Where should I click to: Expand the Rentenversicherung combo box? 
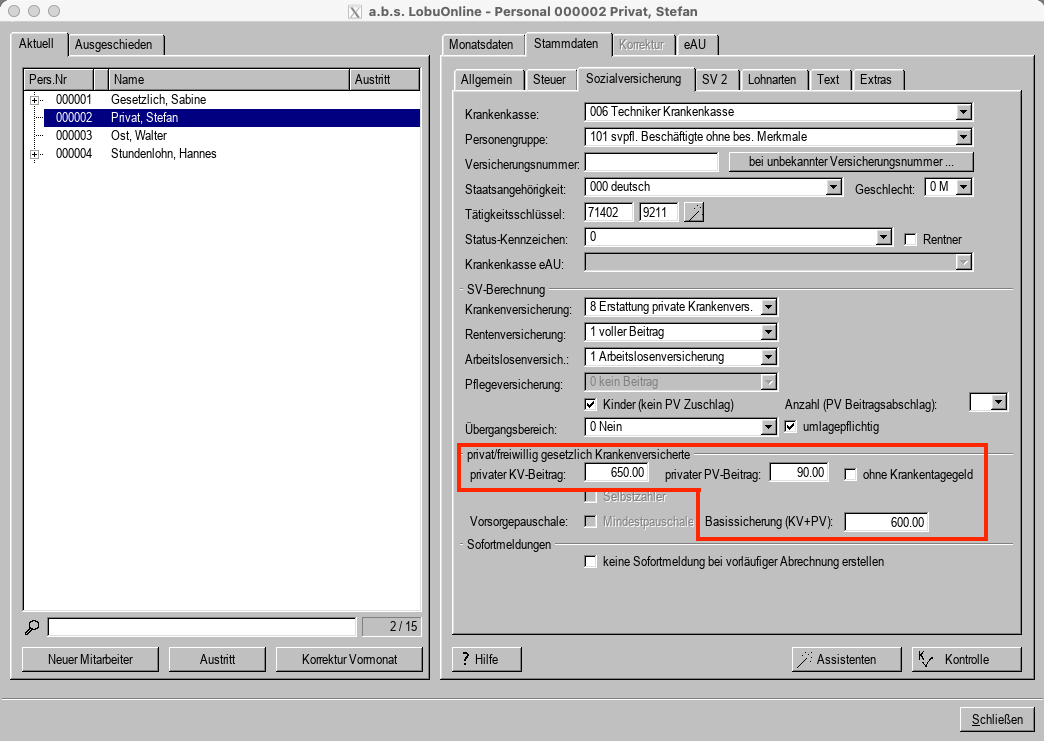pyautogui.click(x=768, y=332)
